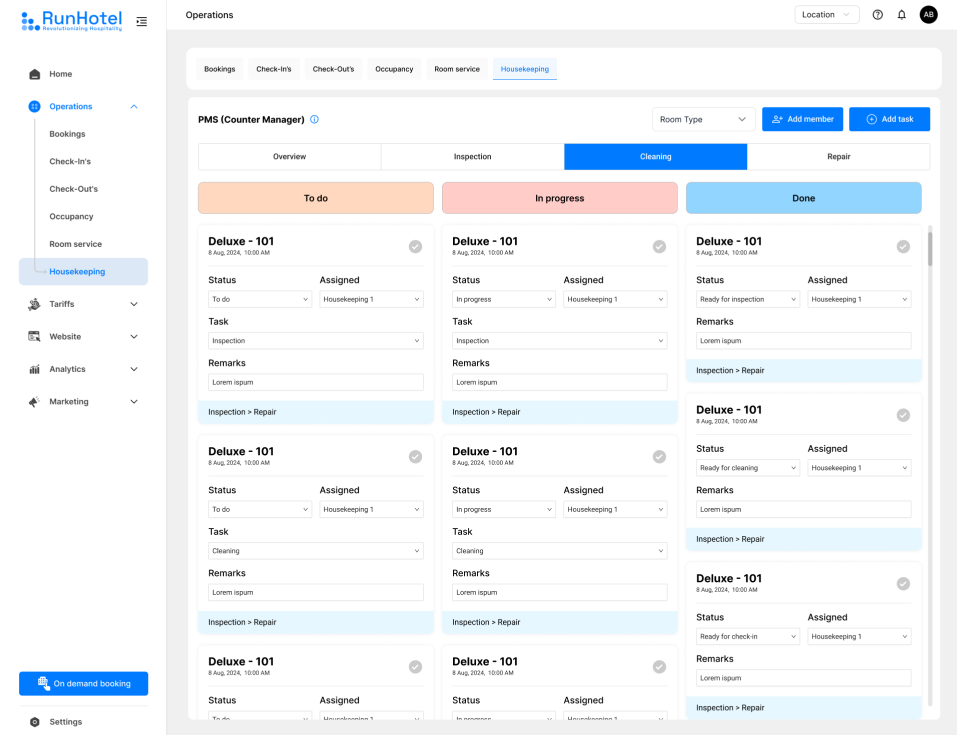
Task: Click Remarks field on first To do card
Action: [x=316, y=382]
